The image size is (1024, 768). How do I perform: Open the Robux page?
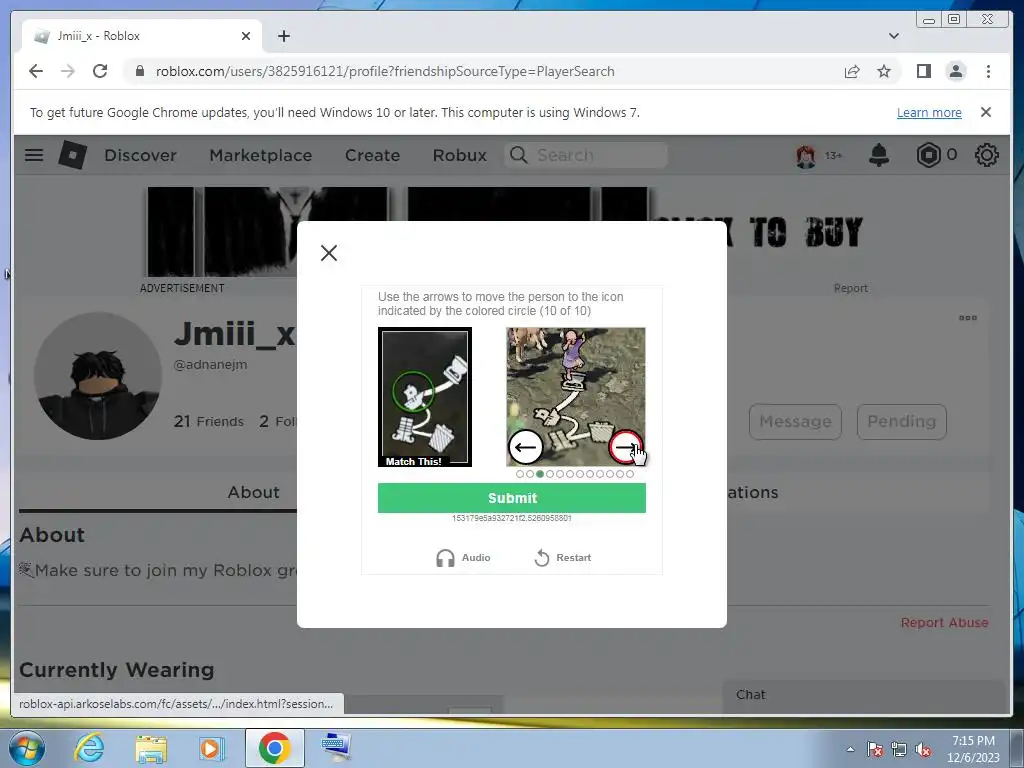pos(460,155)
